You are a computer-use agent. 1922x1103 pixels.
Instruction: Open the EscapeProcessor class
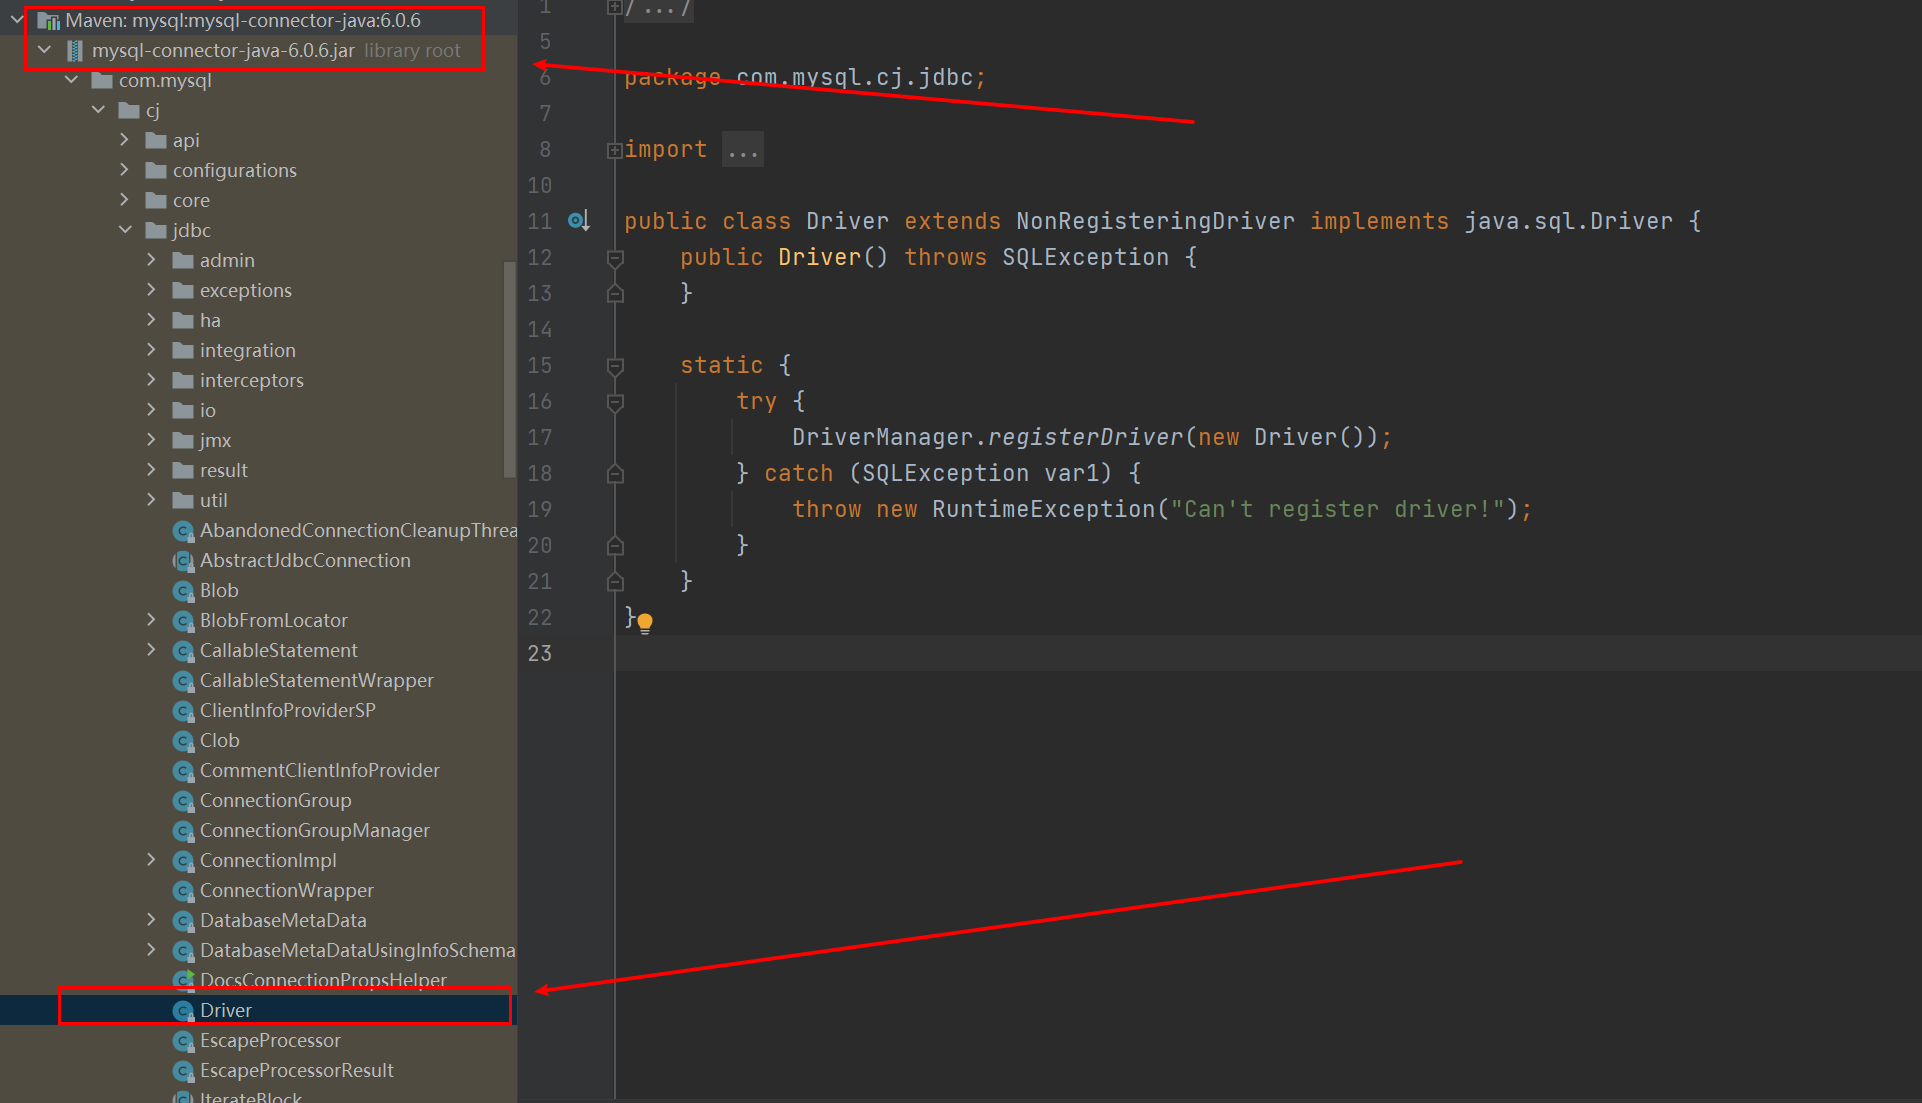tap(270, 1040)
